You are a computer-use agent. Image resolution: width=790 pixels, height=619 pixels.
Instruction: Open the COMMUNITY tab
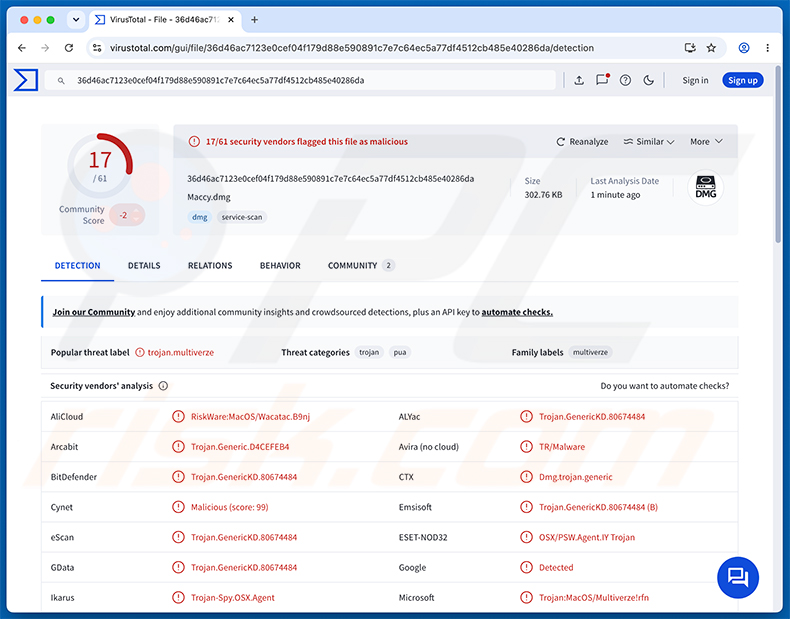(x=361, y=265)
